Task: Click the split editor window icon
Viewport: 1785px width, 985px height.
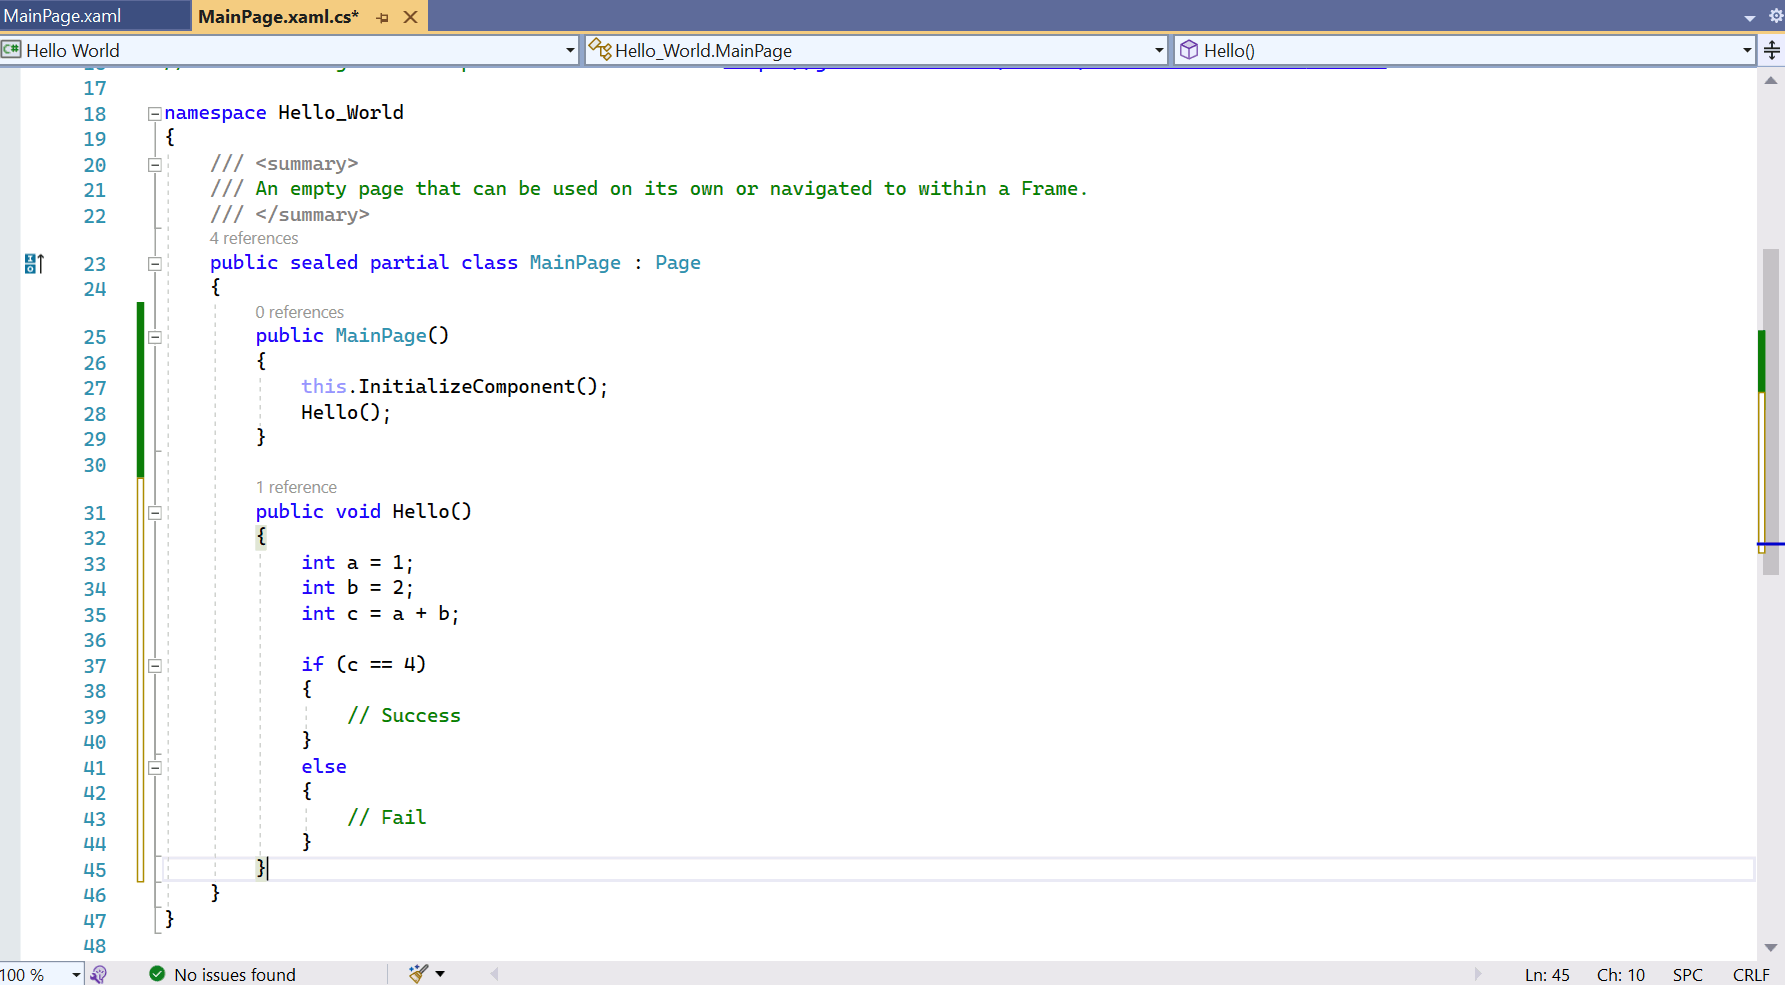Action: click(x=1772, y=50)
